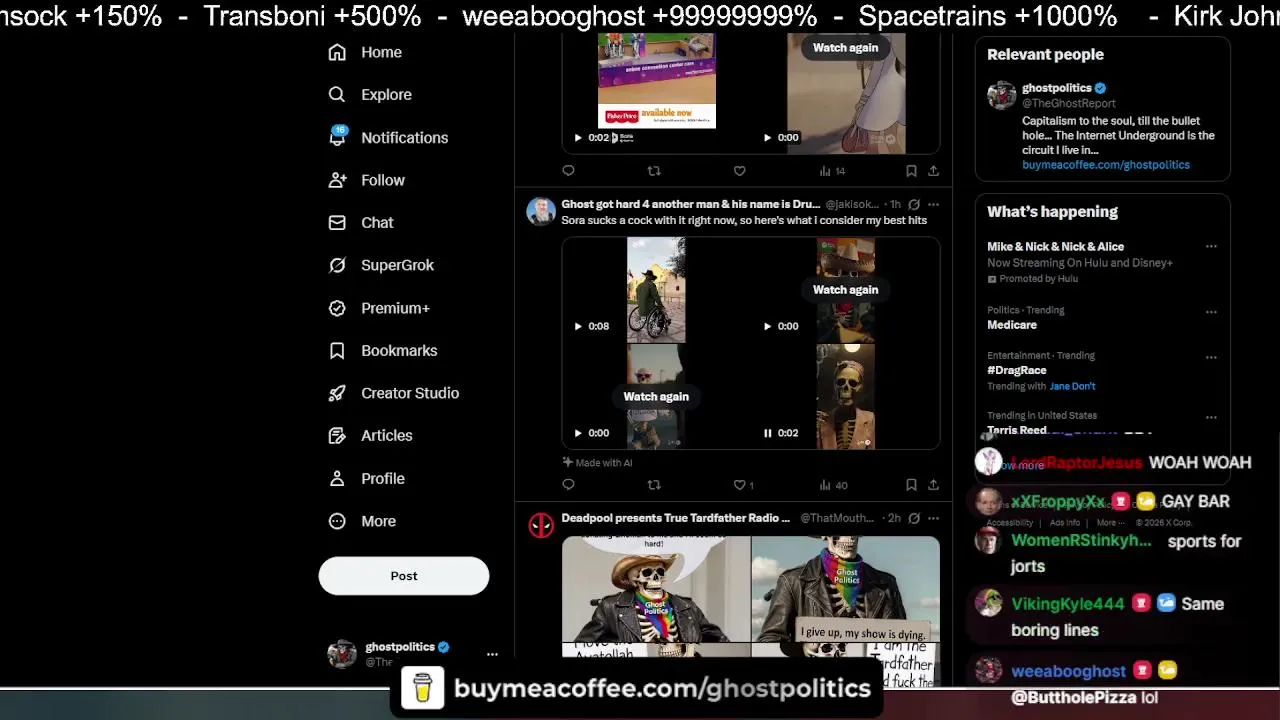Open options for the #DragRace trend
This screenshot has height=720, width=1280.
click(x=1211, y=357)
